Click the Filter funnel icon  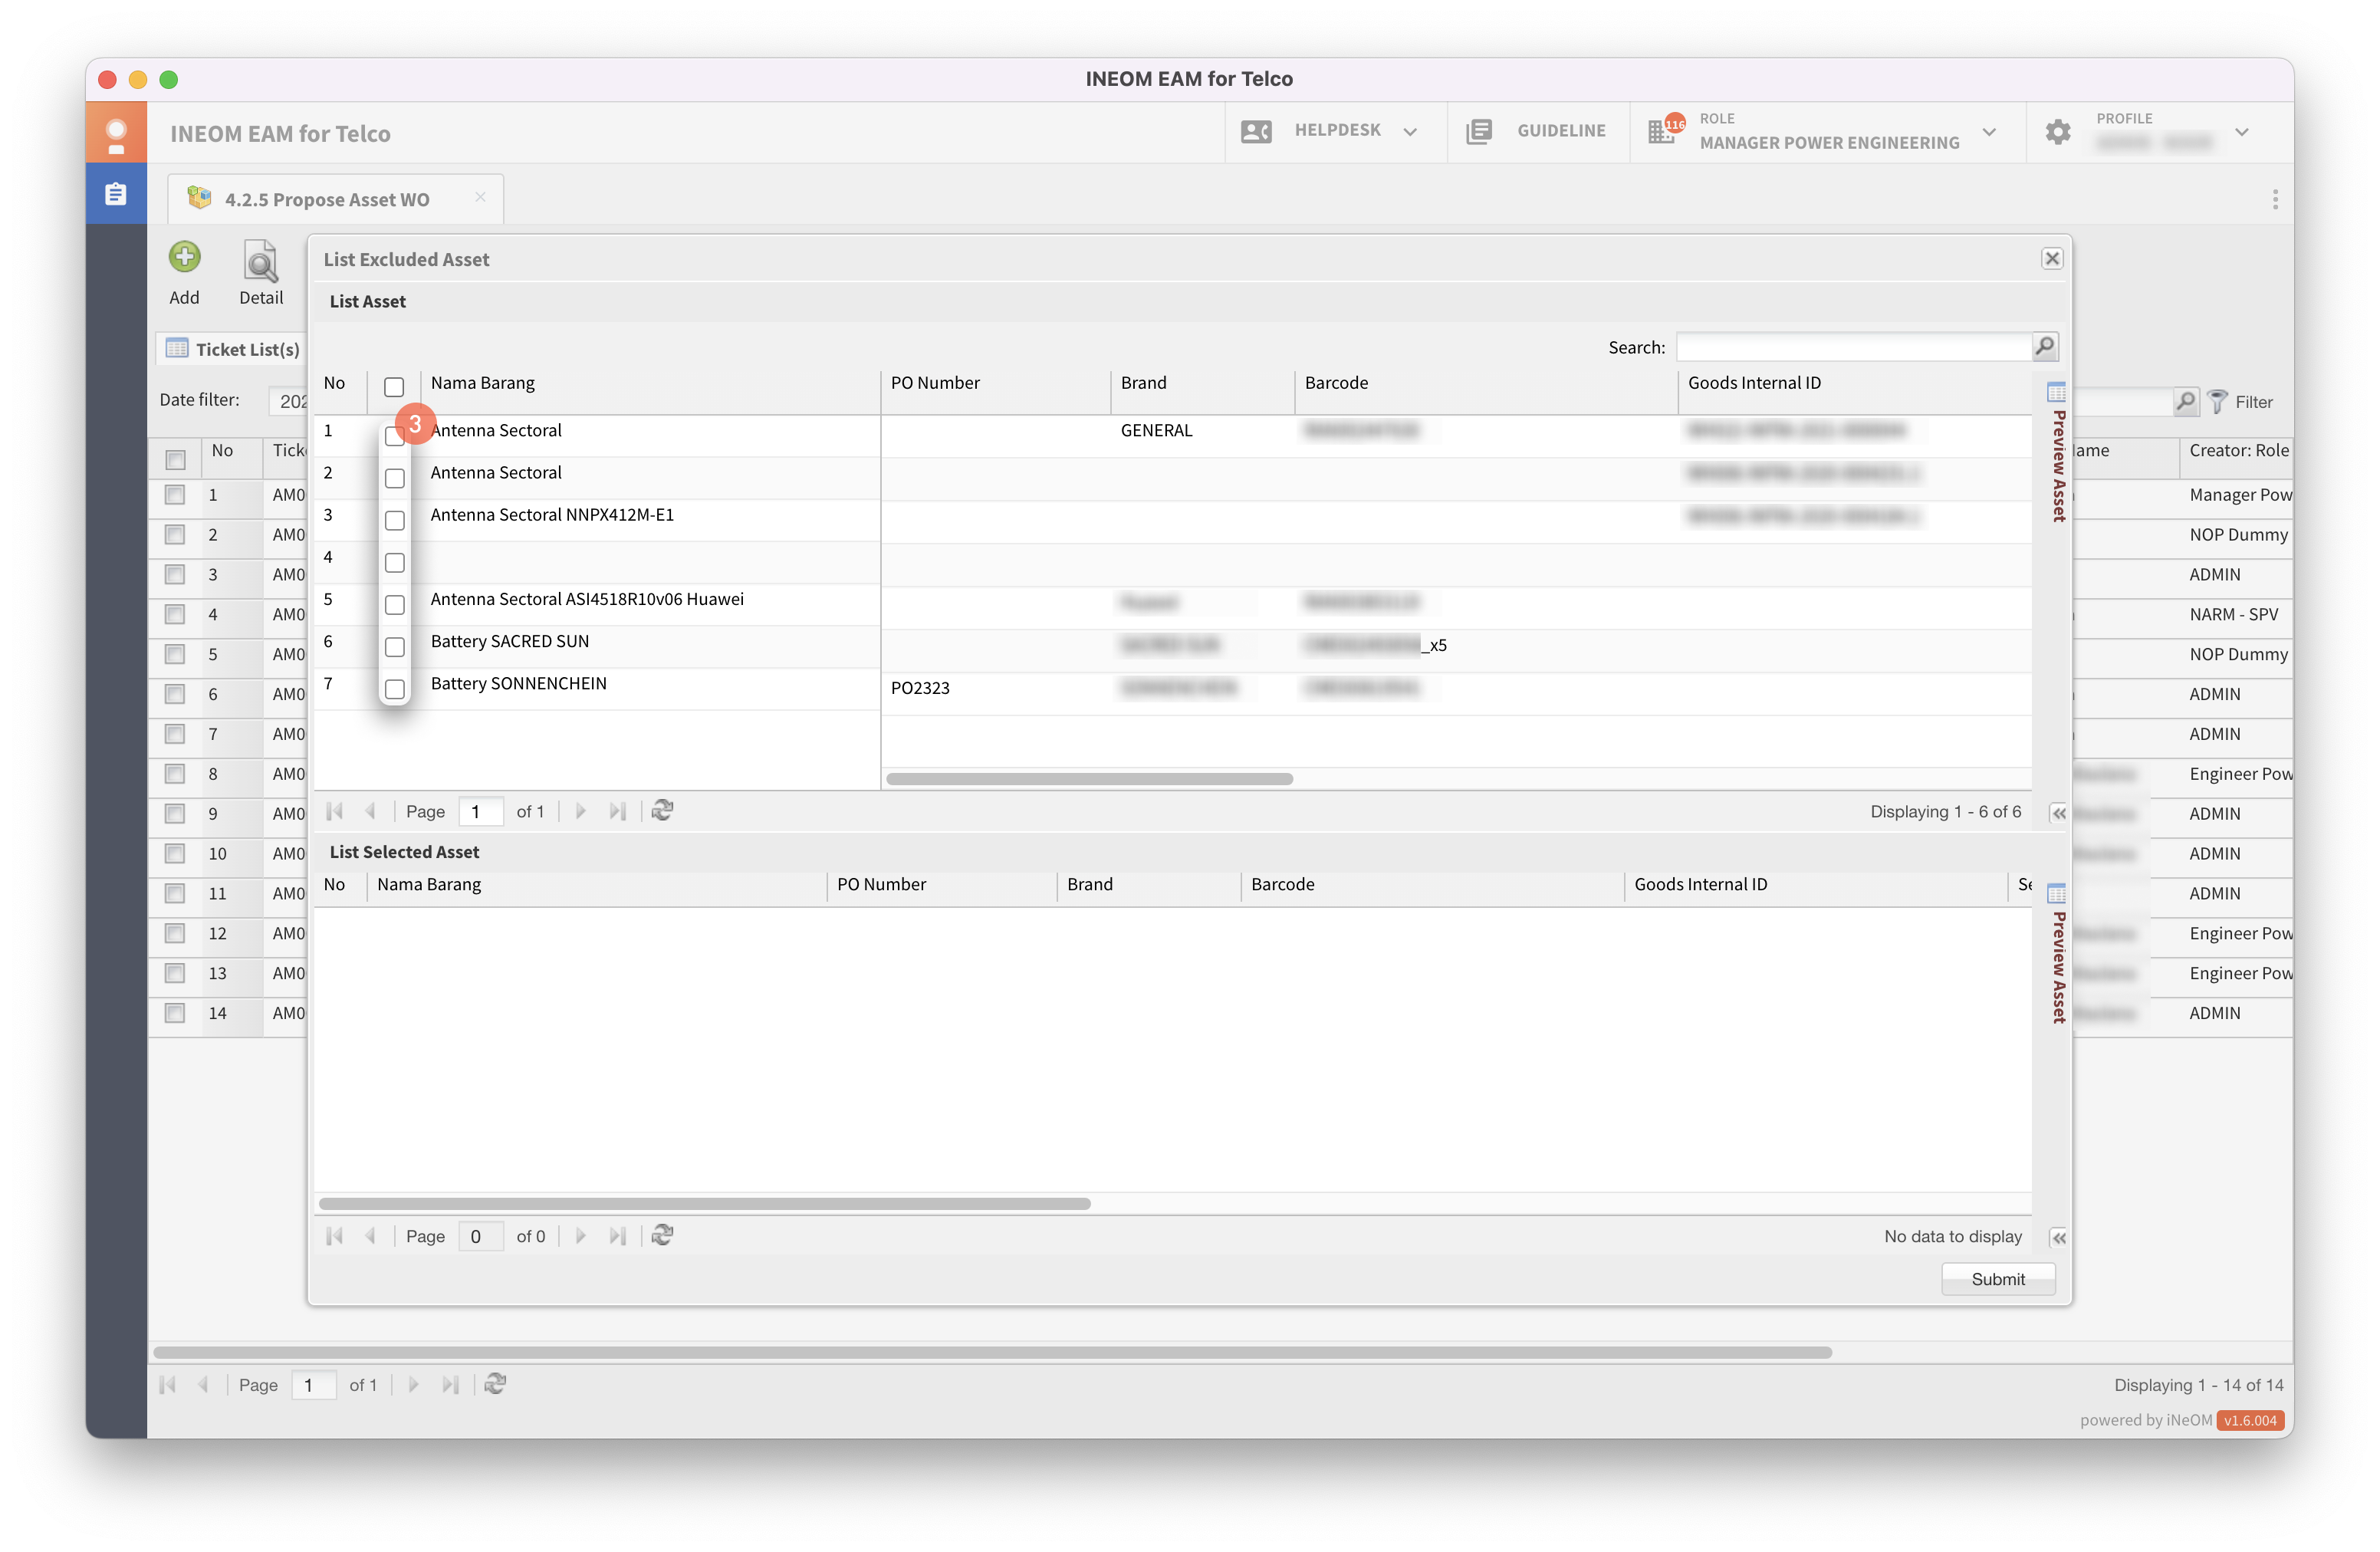(2217, 401)
